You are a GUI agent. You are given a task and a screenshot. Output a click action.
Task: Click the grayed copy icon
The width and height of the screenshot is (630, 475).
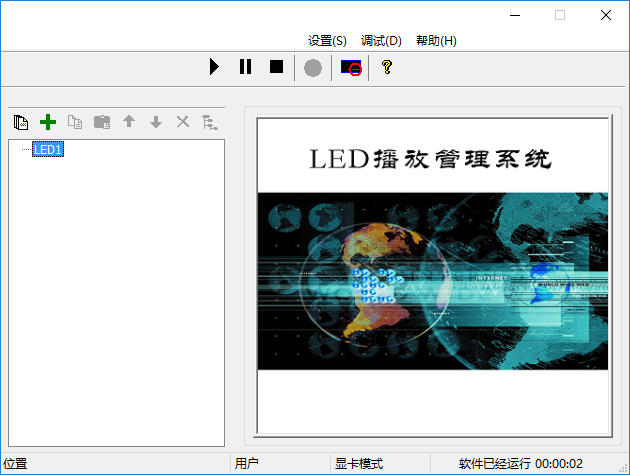click(75, 122)
